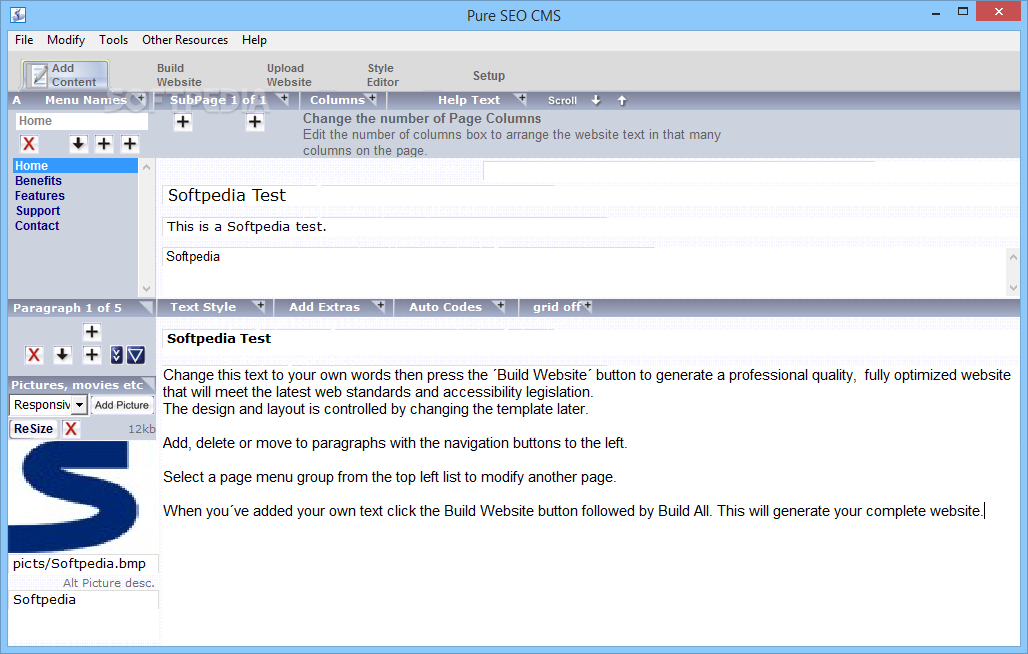Remove picture with red X next to ReSize

pyautogui.click(x=71, y=429)
